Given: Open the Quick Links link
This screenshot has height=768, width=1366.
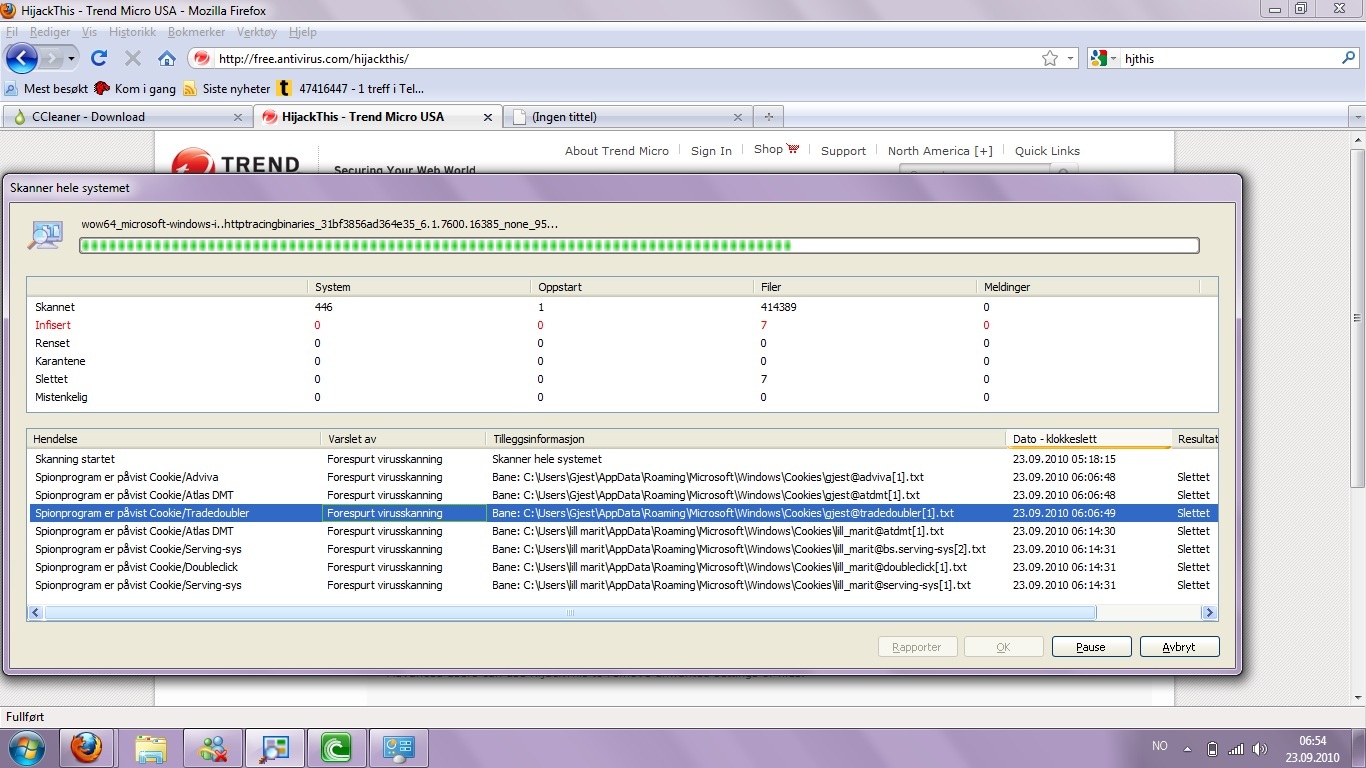Looking at the screenshot, I should tap(1047, 151).
